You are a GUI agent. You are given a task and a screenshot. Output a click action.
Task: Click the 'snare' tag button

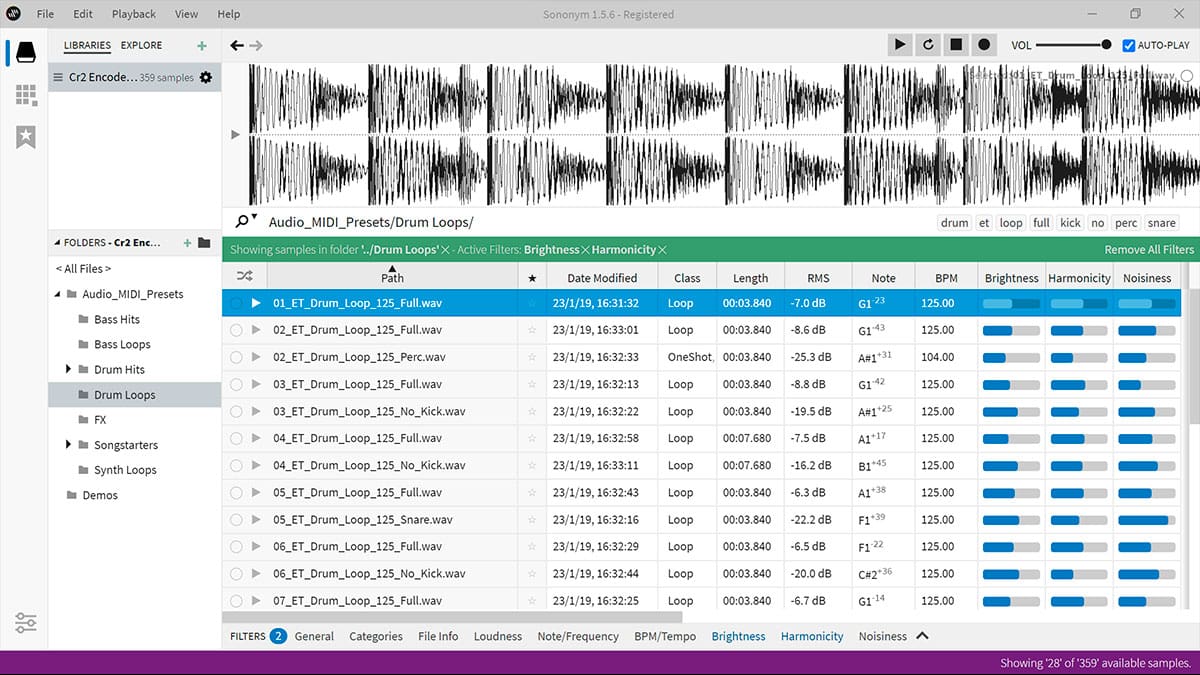[x=1161, y=223]
